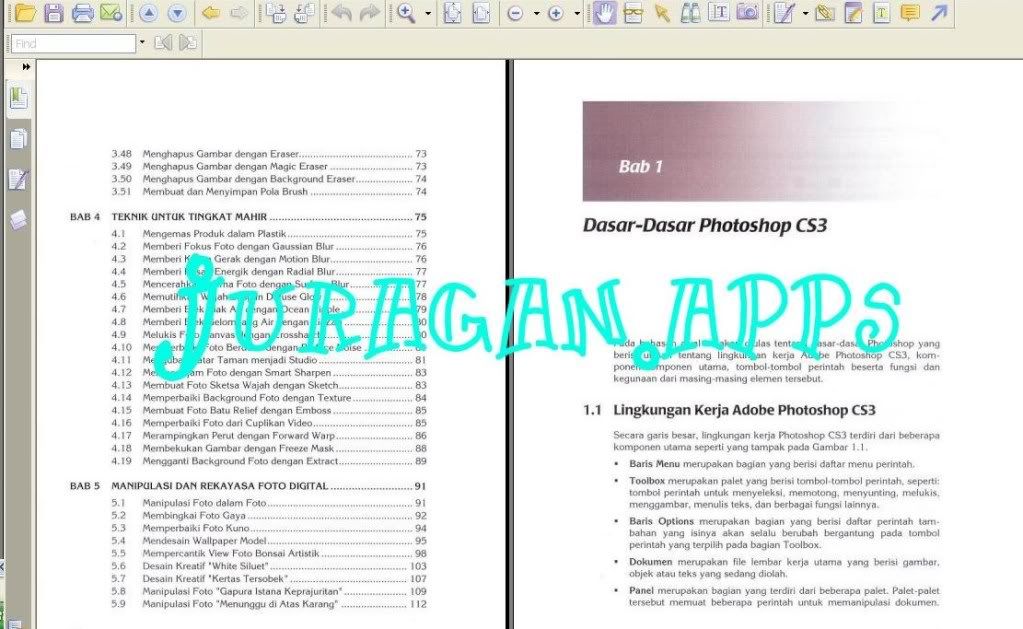This screenshot has height=629, width=1023.
Task: Click the notepad with pencil icon
Action: coord(853,13)
